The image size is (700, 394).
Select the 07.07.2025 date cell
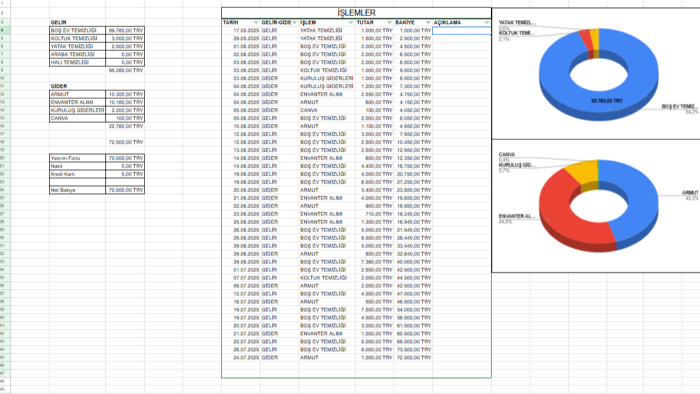241,278
